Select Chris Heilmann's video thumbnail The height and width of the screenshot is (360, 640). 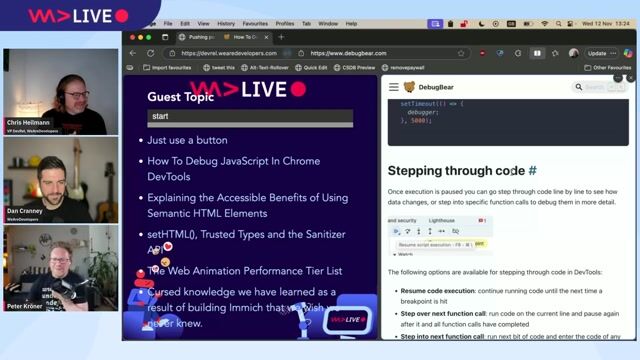coord(61,92)
